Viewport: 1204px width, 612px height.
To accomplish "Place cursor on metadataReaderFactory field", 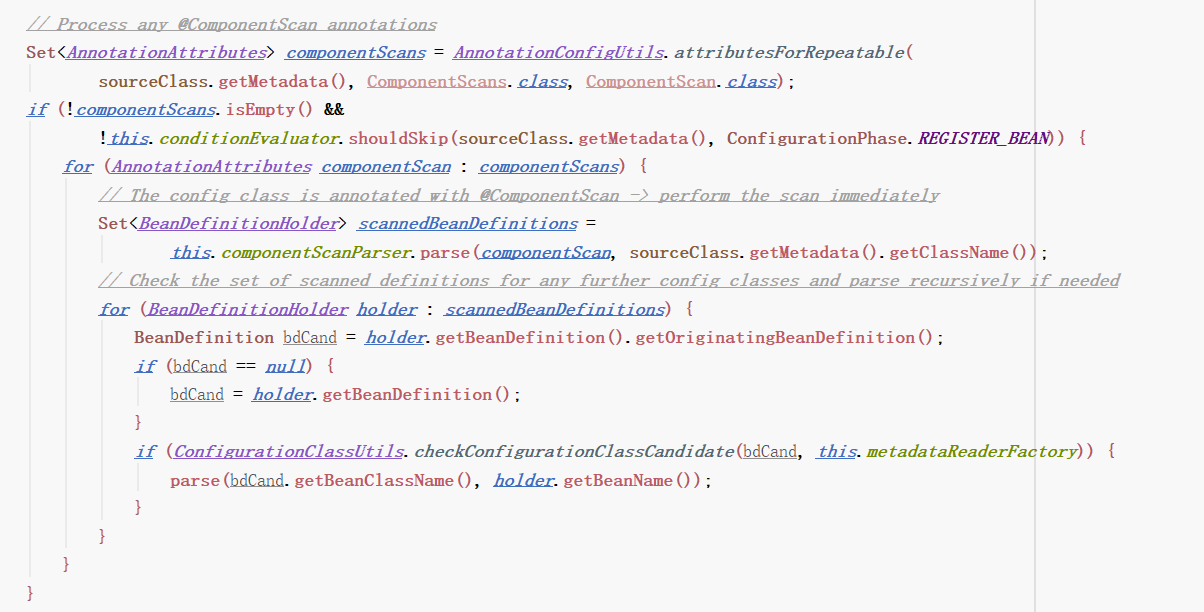I will (x=971, y=452).
